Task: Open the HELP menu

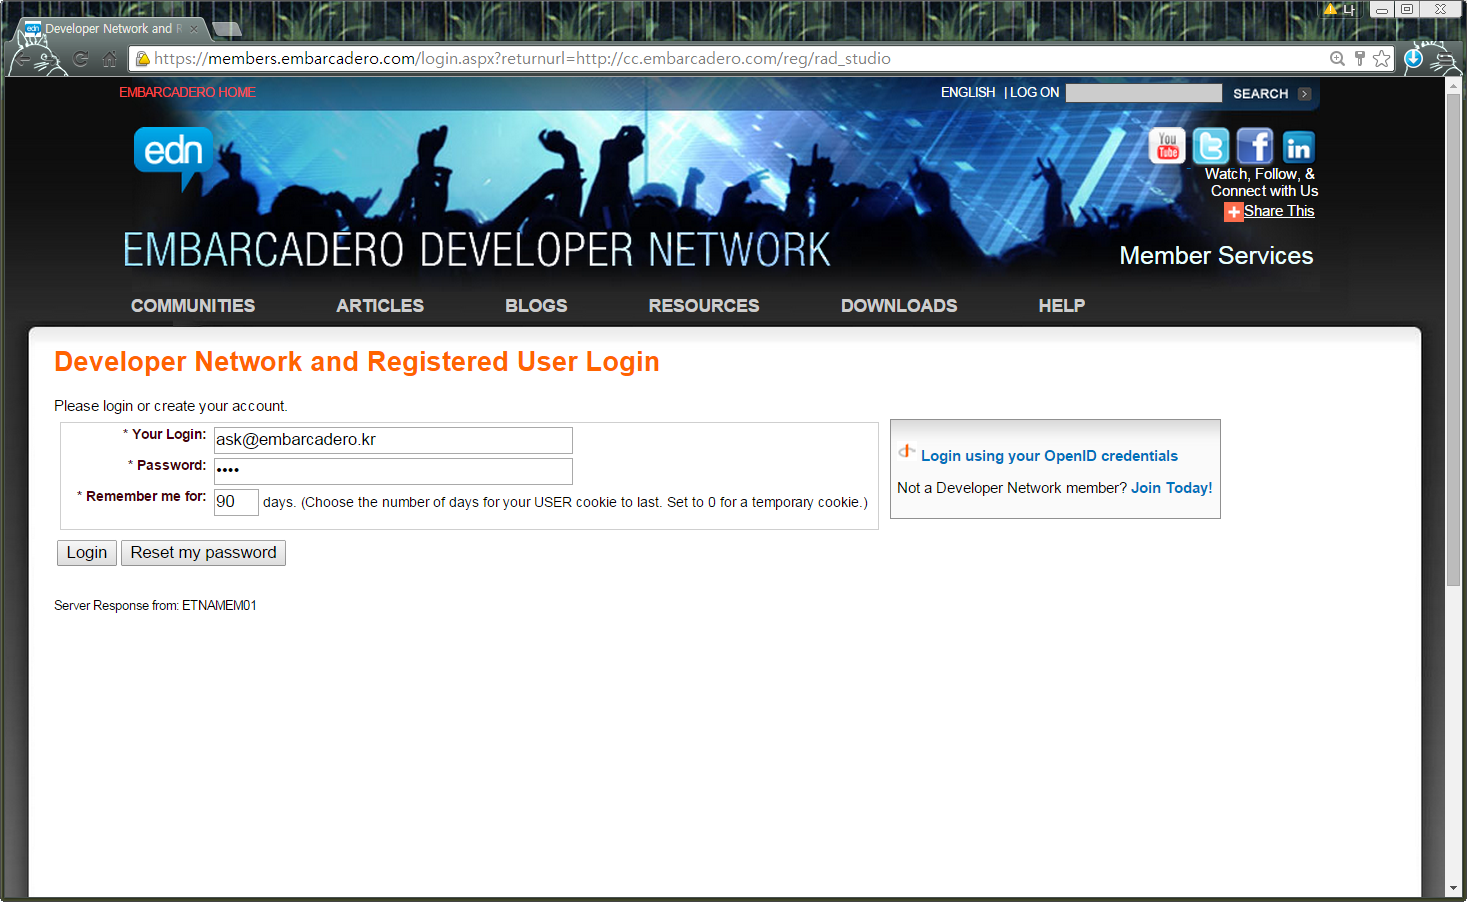Action: click(1062, 306)
